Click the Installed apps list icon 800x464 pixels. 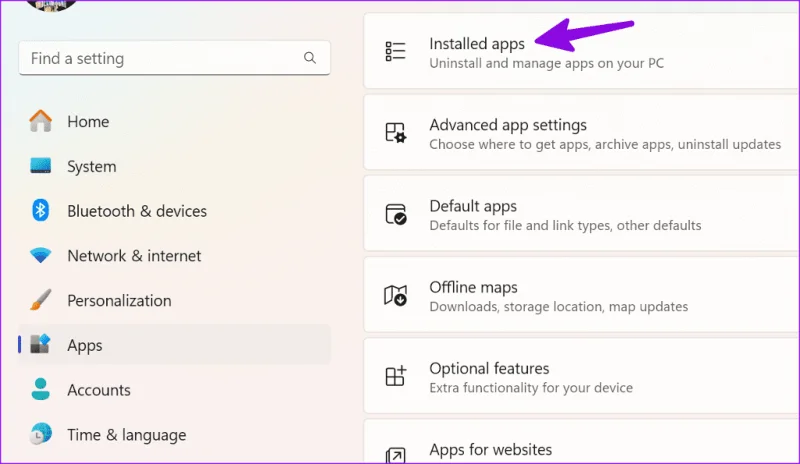pos(395,51)
